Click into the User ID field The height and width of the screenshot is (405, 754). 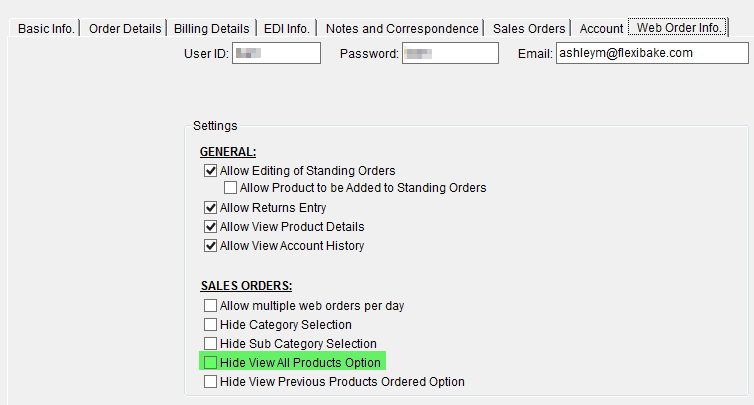tap(276, 53)
